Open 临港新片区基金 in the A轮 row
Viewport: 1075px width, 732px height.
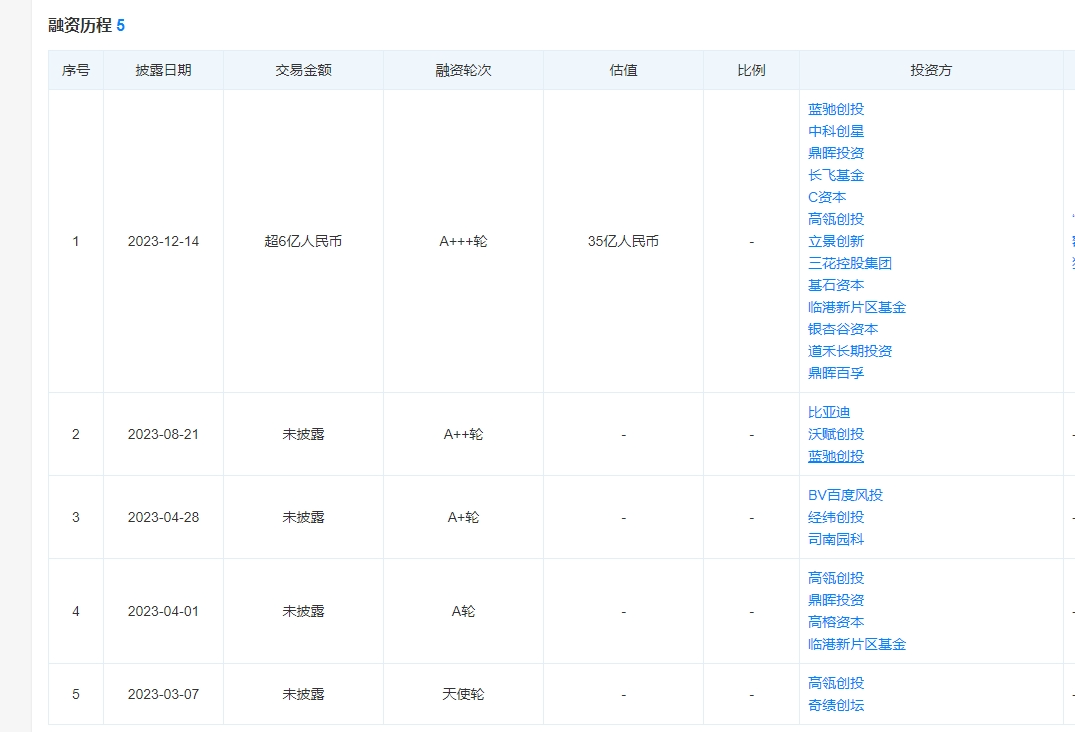(x=857, y=644)
